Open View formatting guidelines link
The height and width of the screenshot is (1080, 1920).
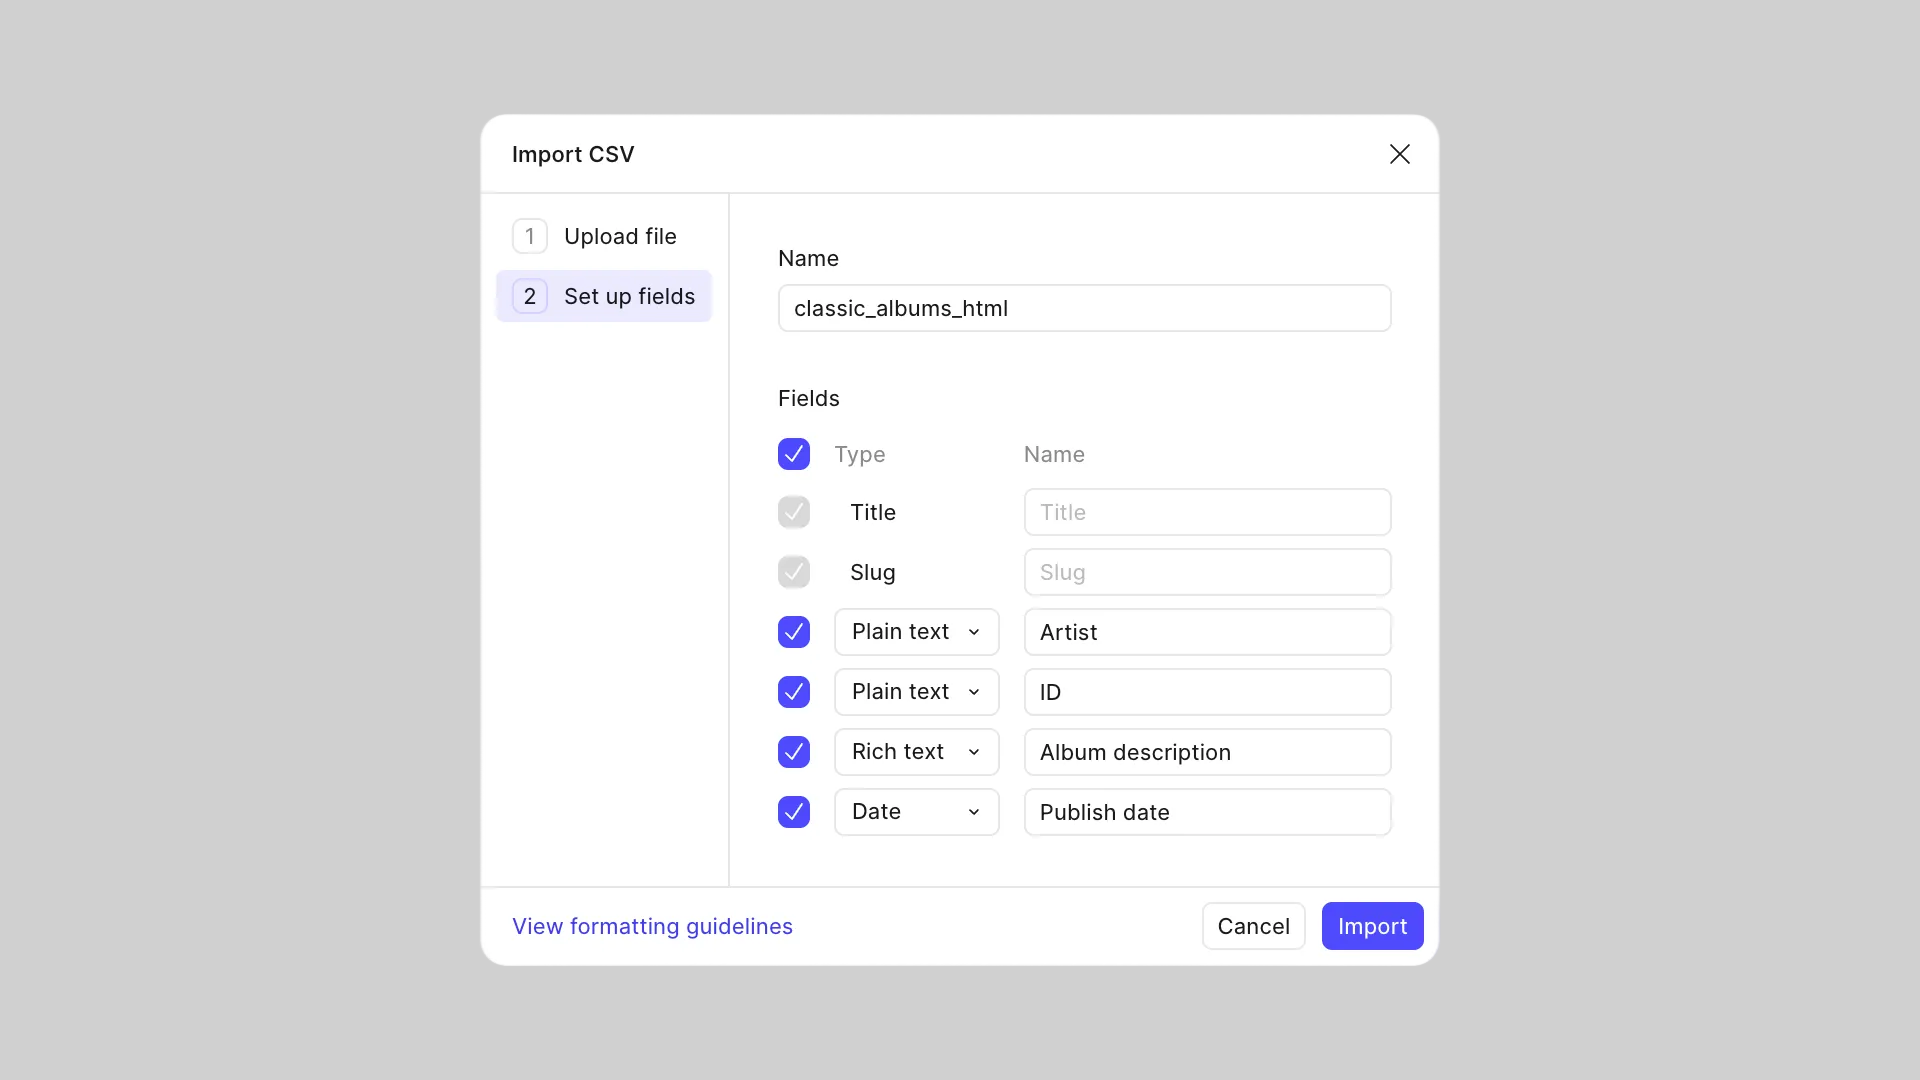coord(652,926)
